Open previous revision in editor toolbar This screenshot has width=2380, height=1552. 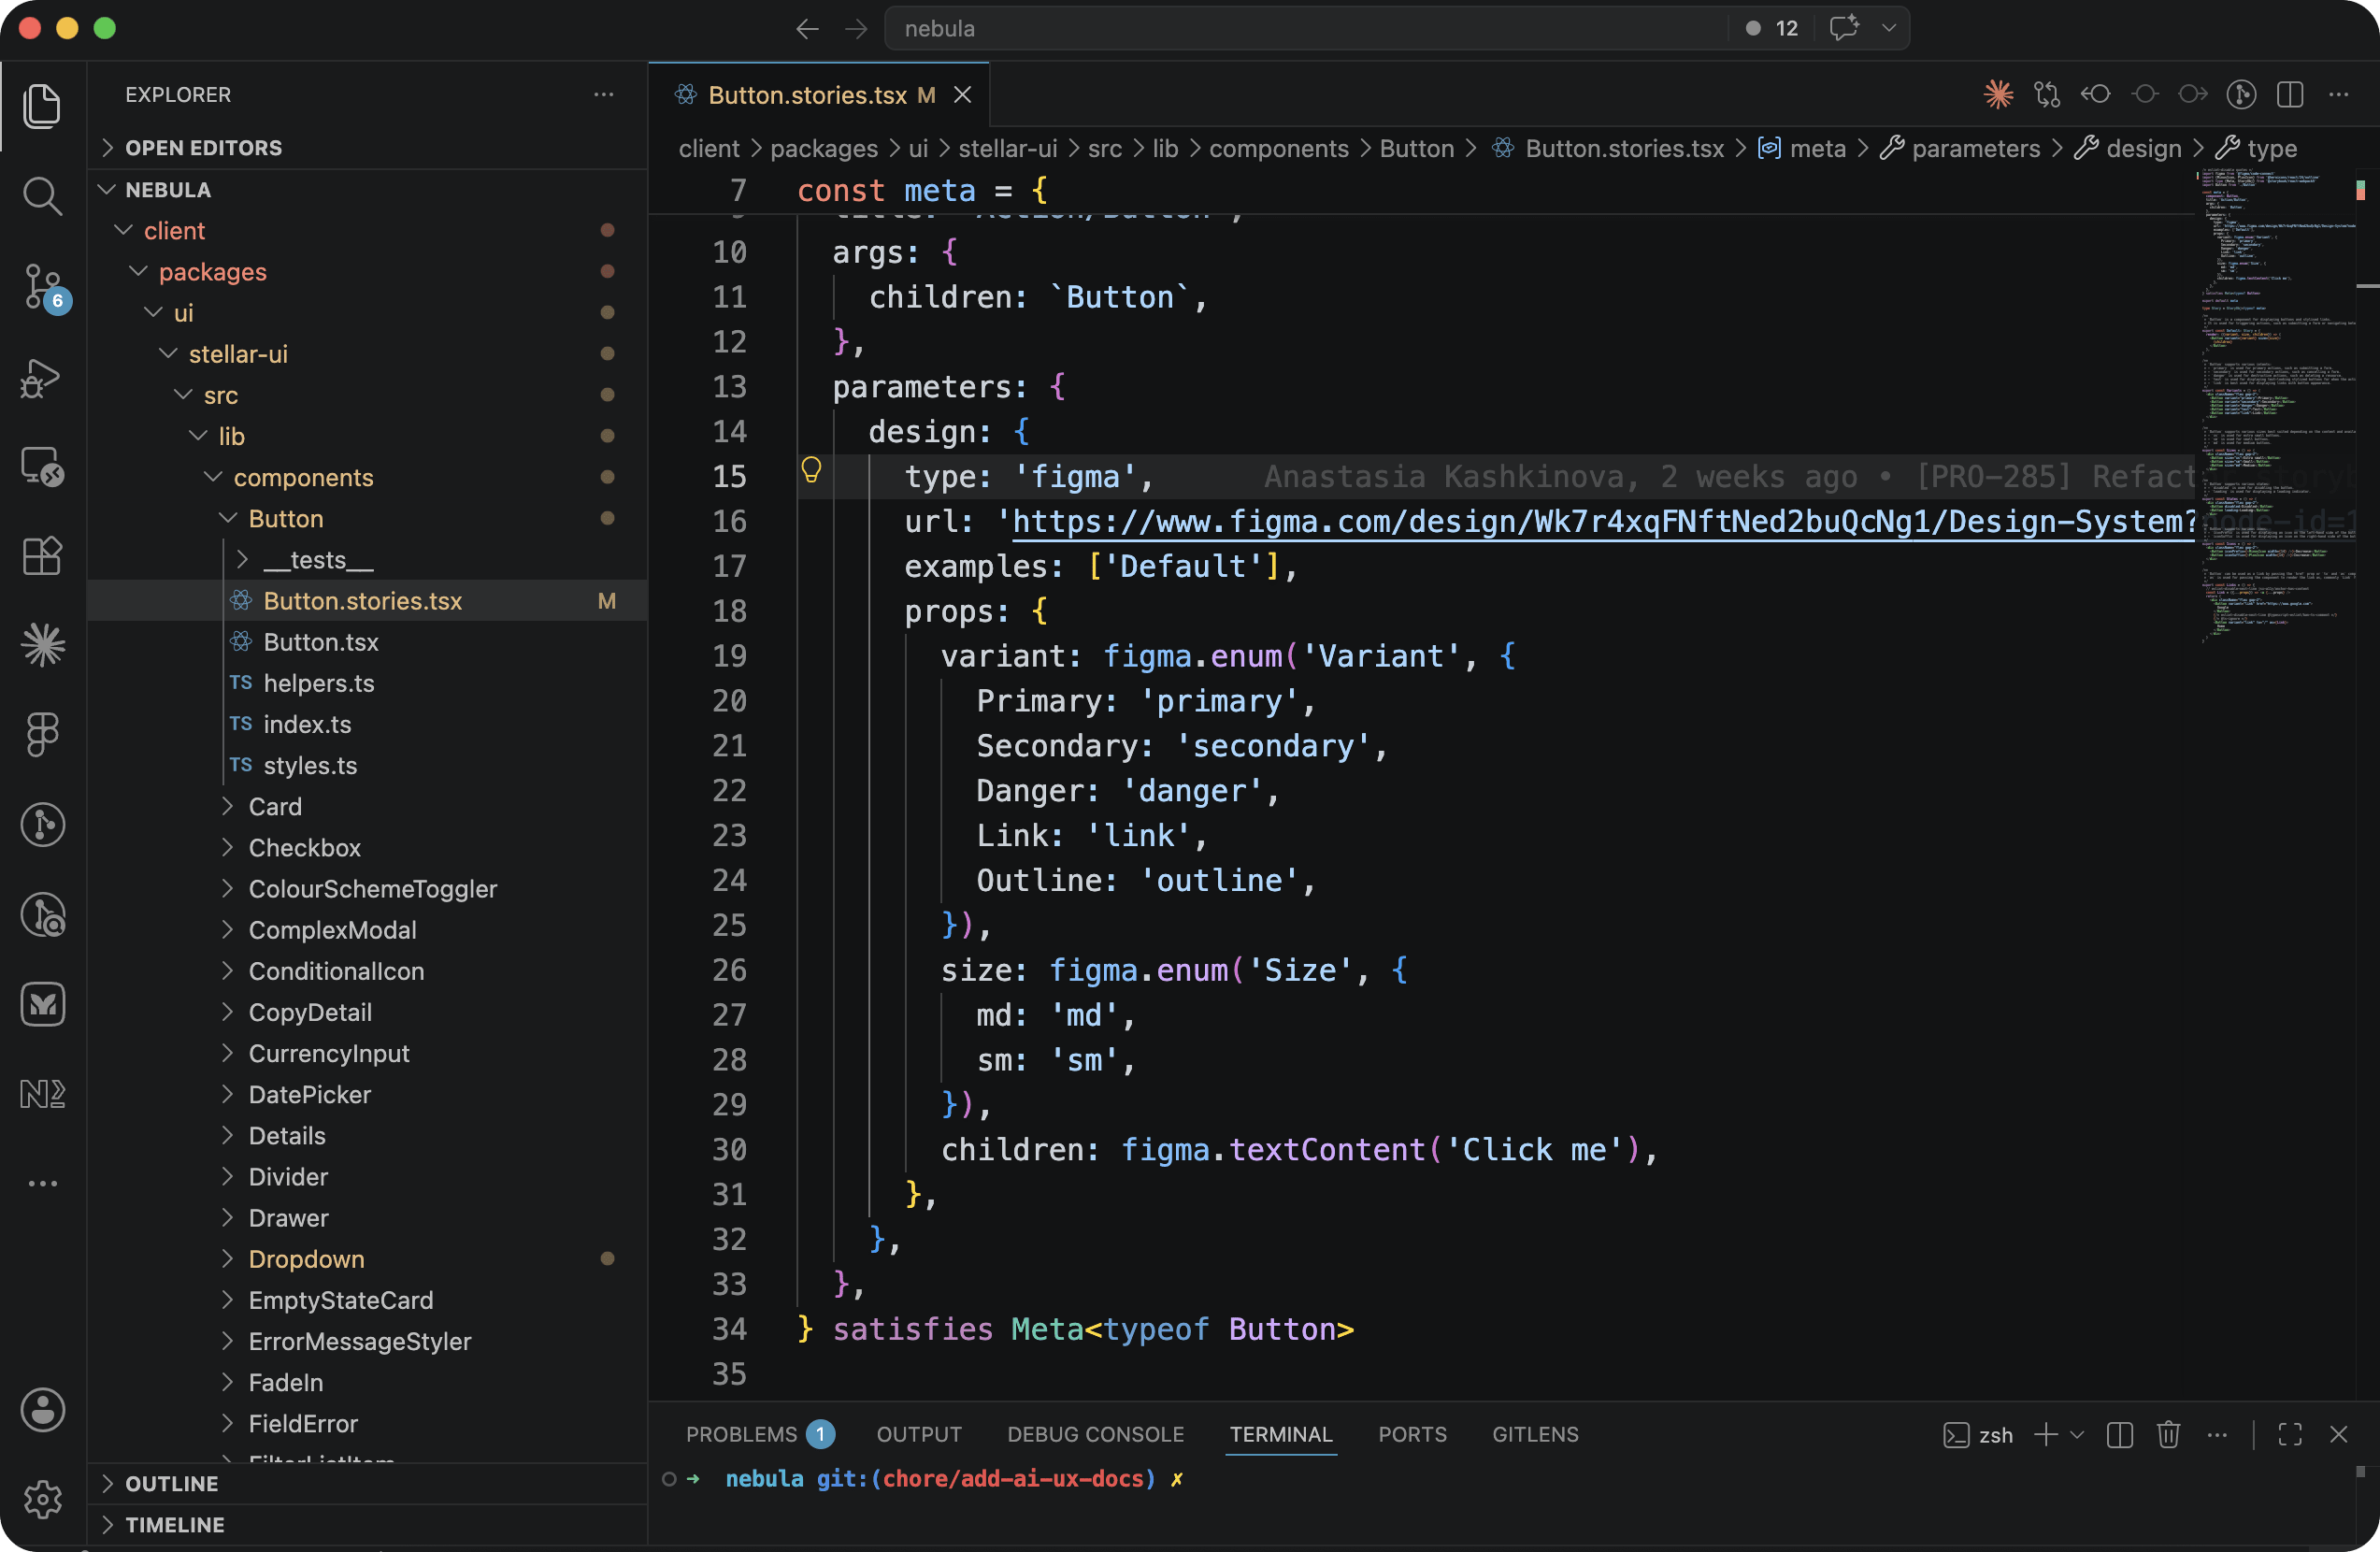click(x=2095, y=94)
